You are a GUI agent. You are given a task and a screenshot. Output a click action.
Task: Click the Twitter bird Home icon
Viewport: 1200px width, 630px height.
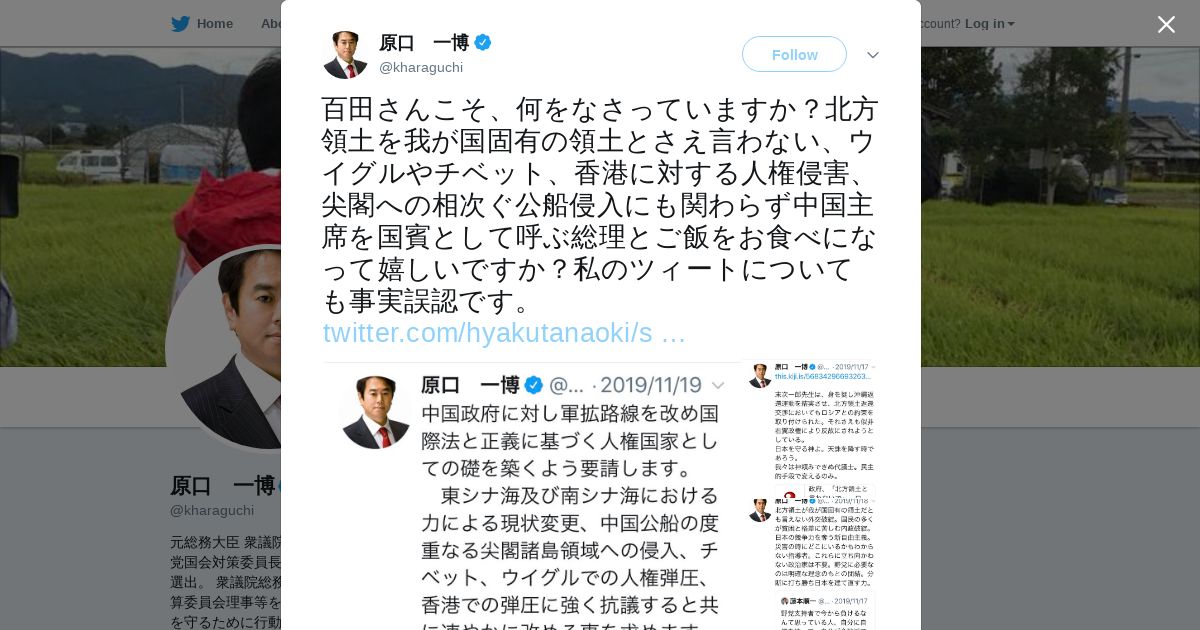[180, 24]
